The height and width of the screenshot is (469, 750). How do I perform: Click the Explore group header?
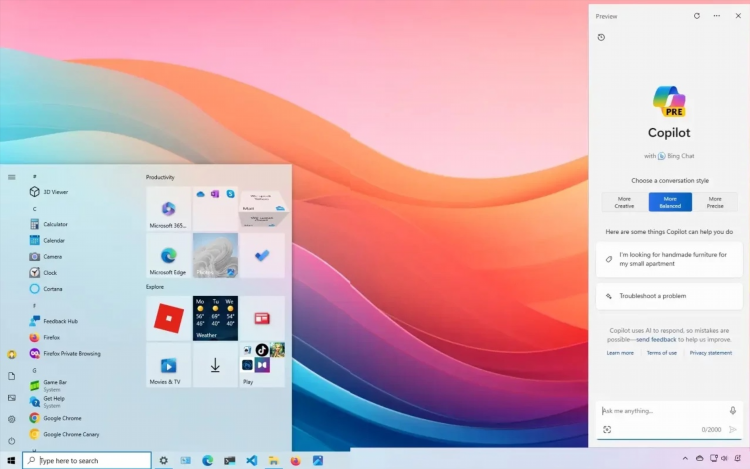coord(154,287)
